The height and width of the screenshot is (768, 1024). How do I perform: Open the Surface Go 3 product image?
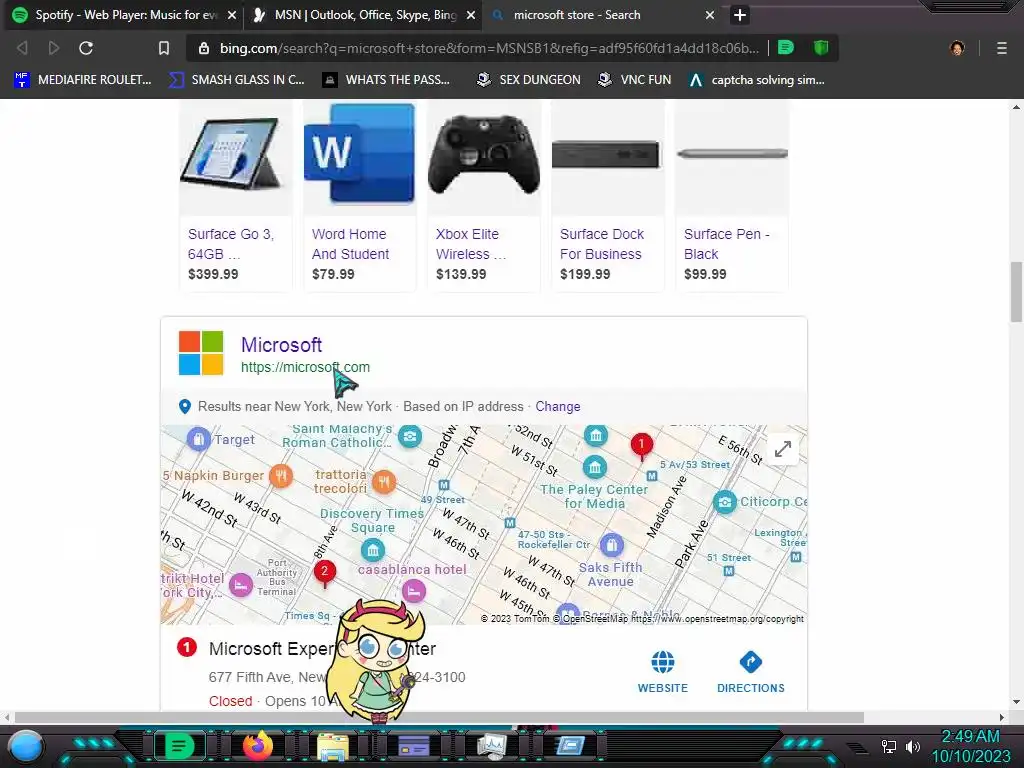coord(236,157)
